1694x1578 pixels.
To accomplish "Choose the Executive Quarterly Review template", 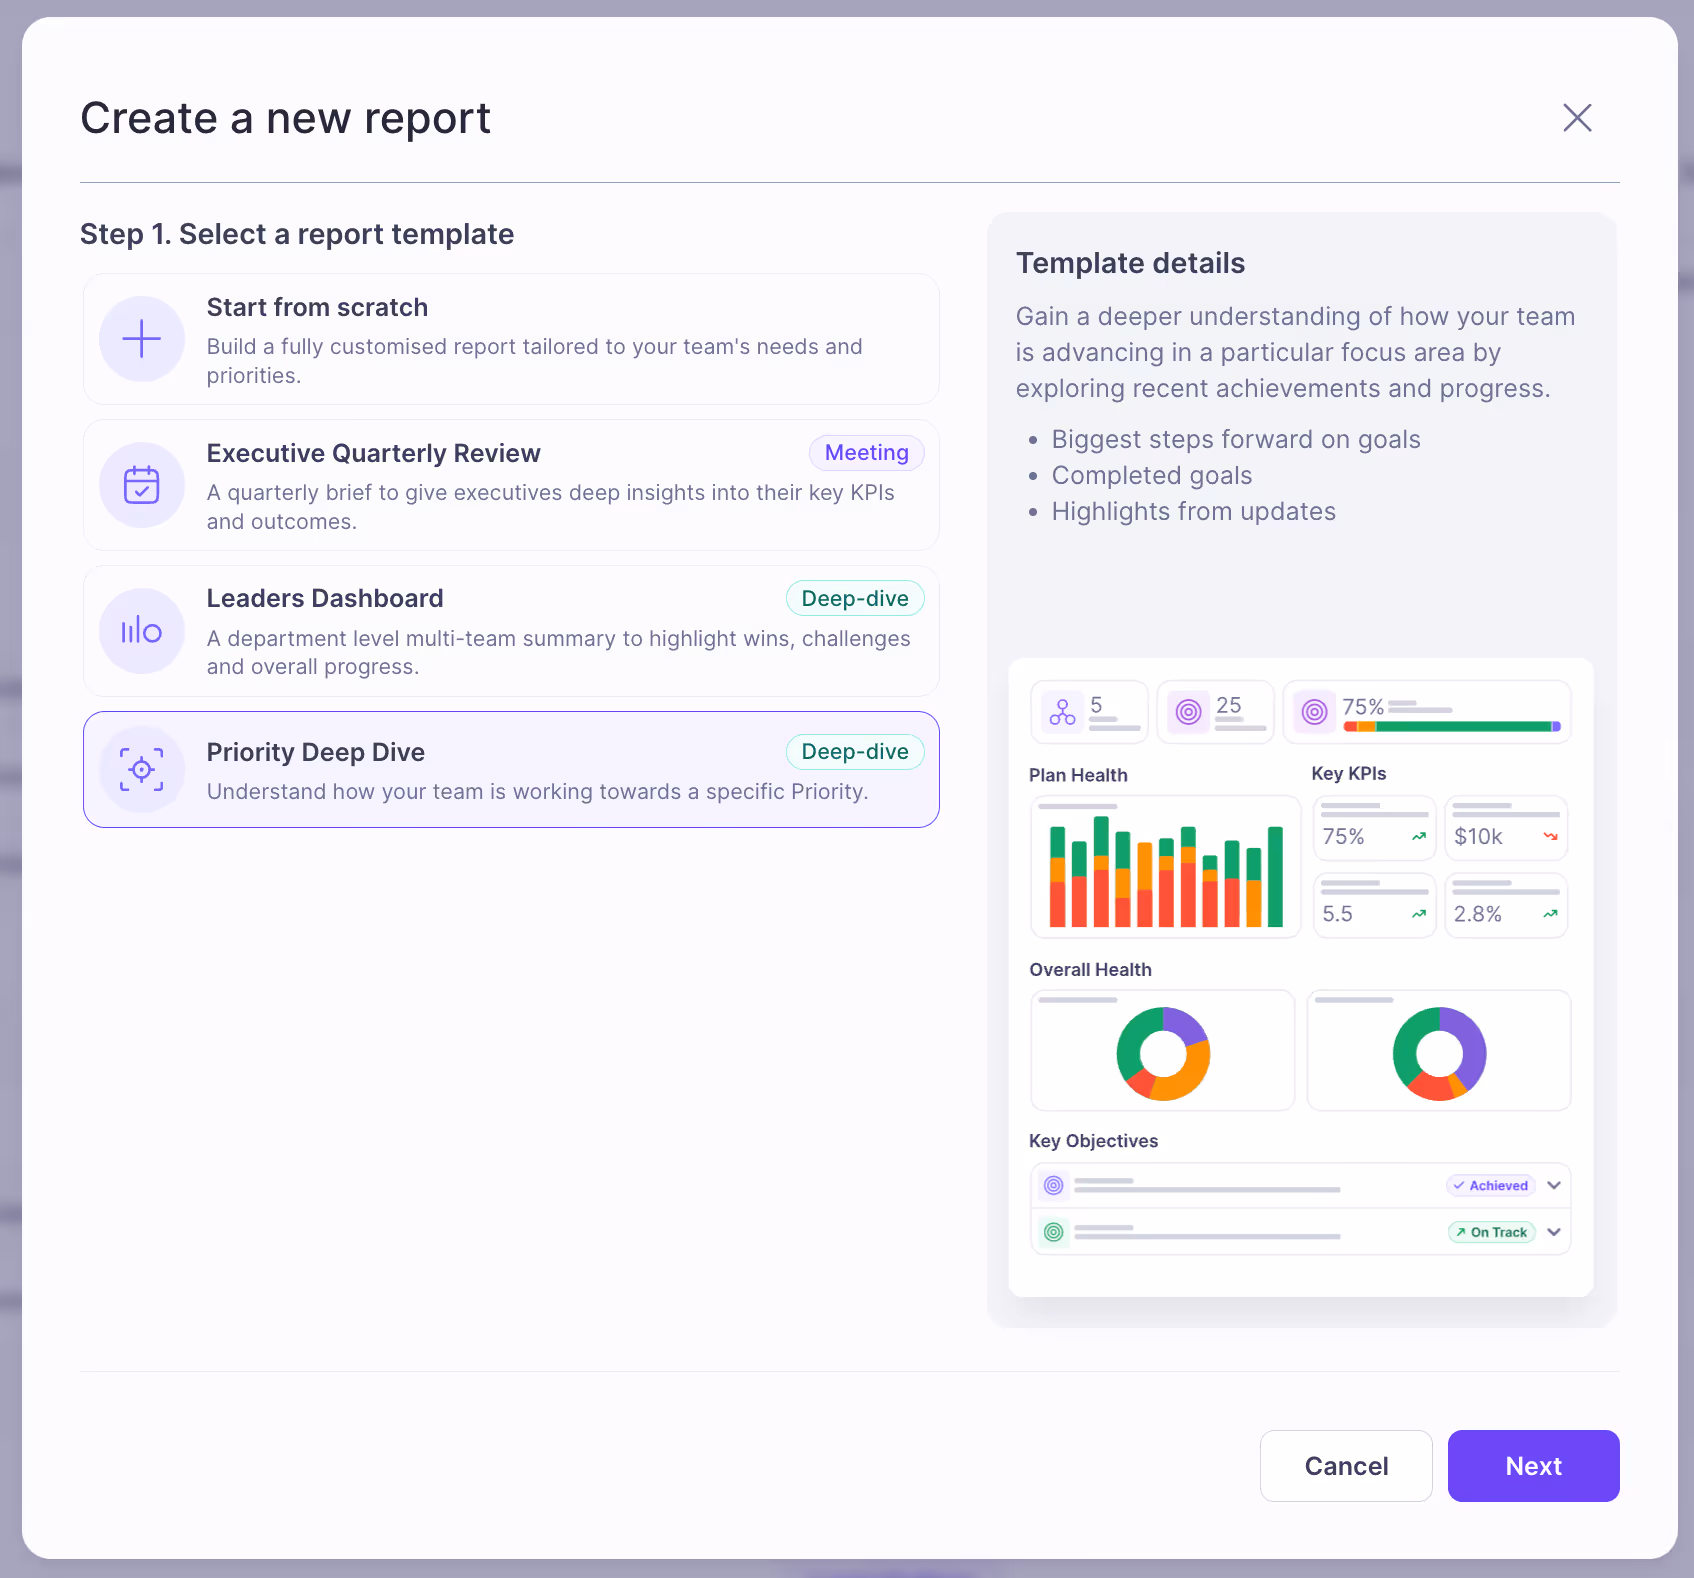I will point(510,486).
